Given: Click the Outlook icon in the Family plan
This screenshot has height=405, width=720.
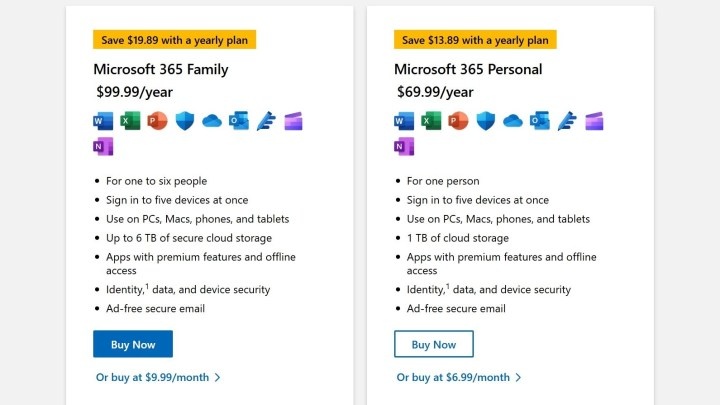Looking at the screenshot, I should pos(238,122).
